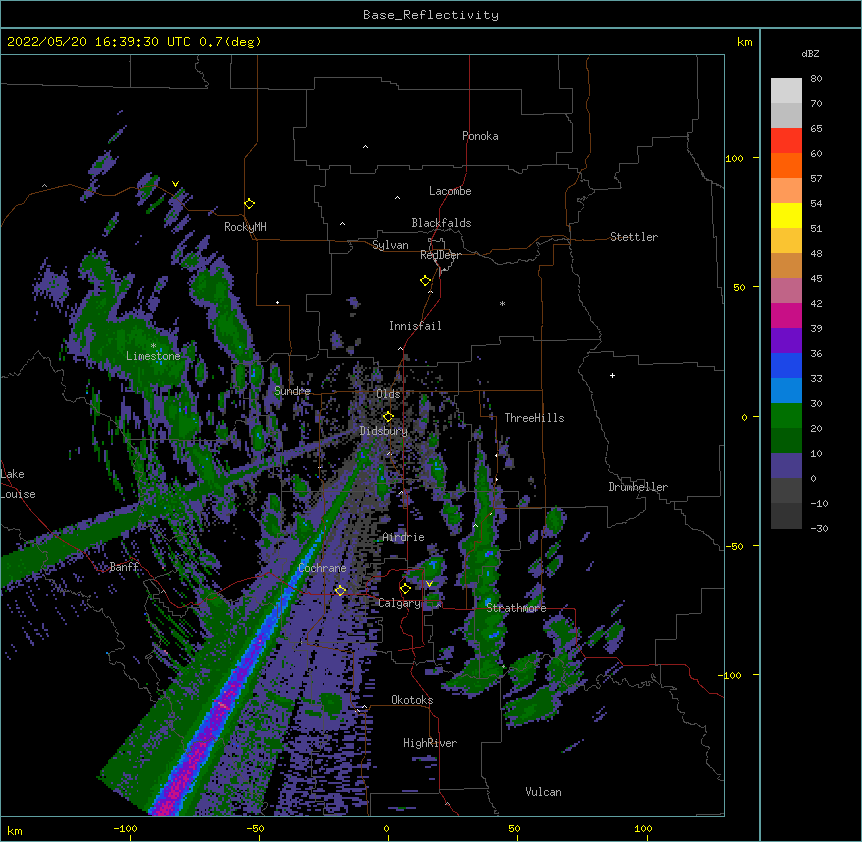The width and height of the screenshot is (862, 842).
Task: Pick the light blue 30-33 dBZ swatch
Action: click(786, 391)
